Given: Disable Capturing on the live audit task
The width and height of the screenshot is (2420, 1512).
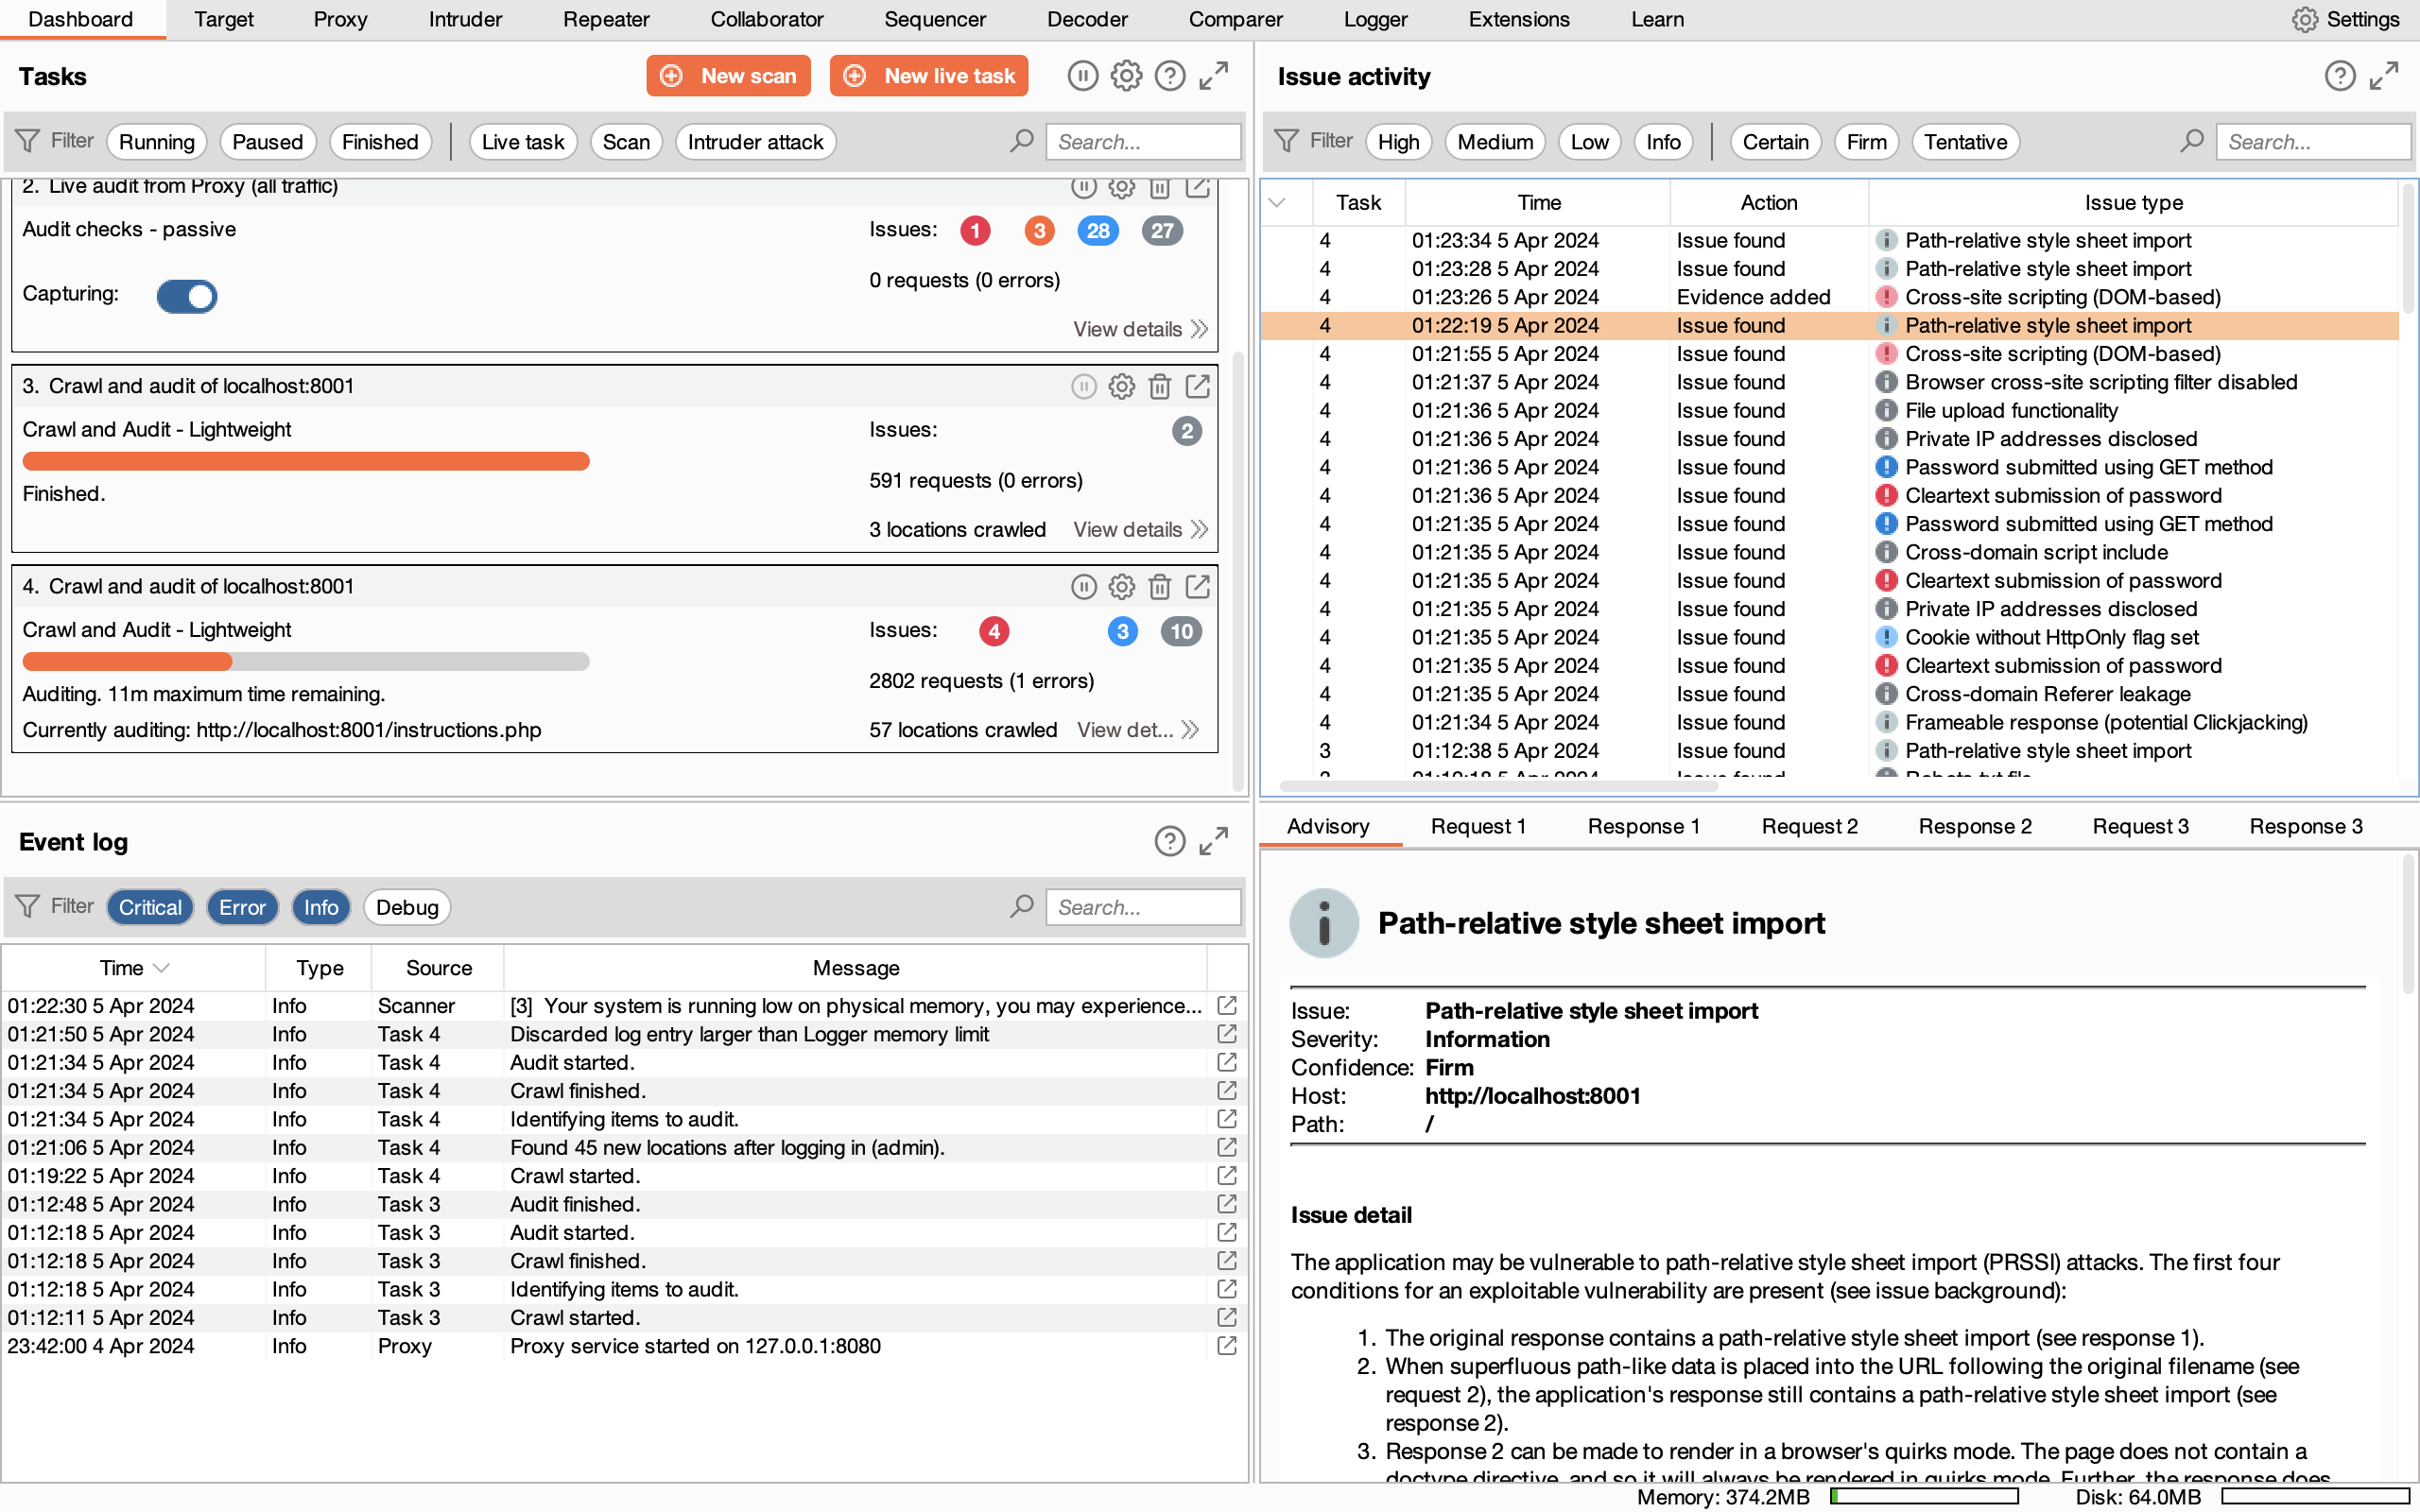Looking at the screenshot, I should pyautogui.click(x=187, y=296).
